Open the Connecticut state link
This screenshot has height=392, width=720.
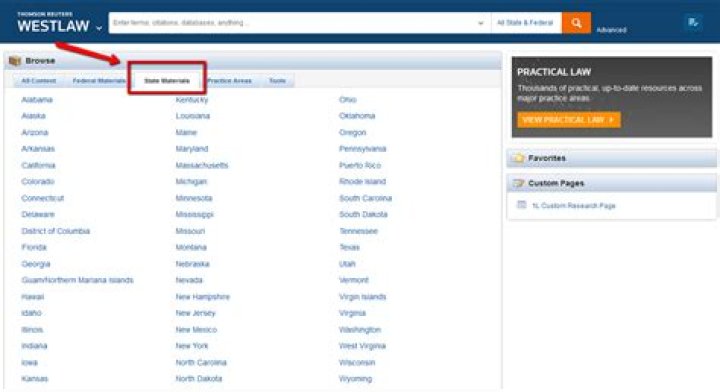click(43, 198)
